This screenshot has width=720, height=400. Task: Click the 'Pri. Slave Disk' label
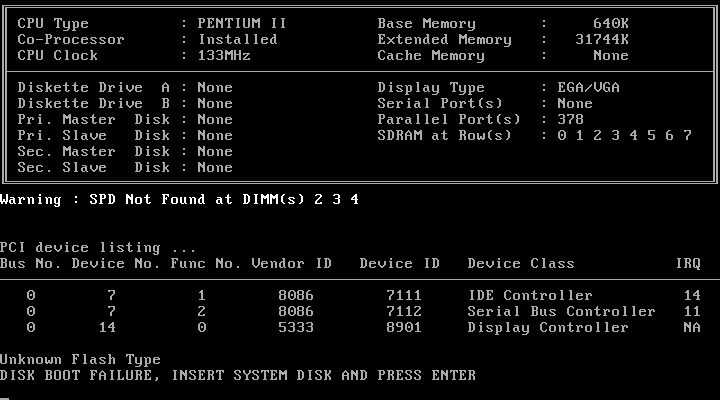(94, 135)
